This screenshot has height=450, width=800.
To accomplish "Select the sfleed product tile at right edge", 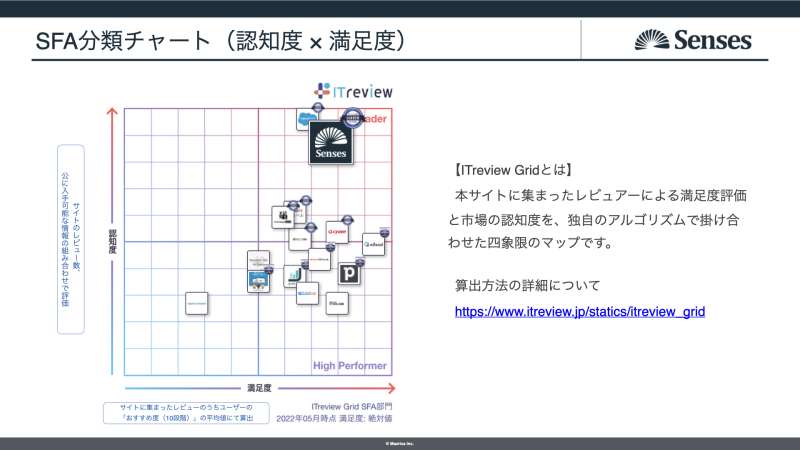I will [x=373, y=244].
